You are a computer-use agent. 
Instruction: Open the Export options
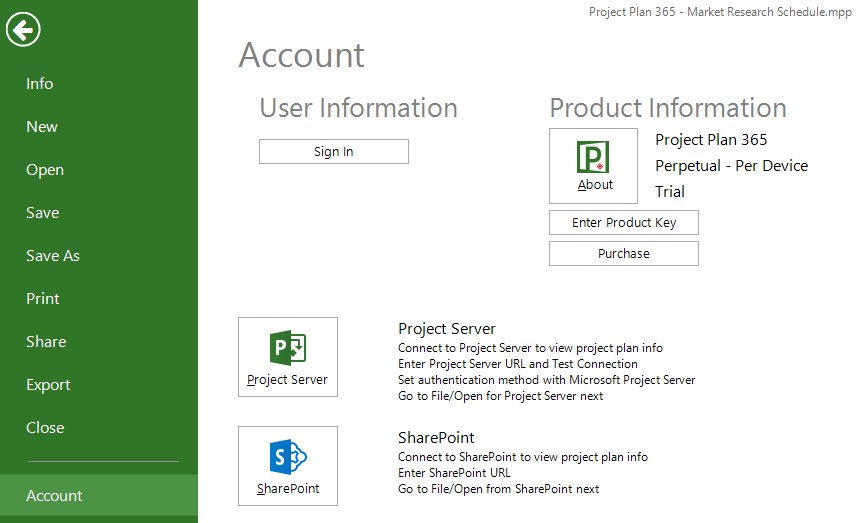(48, 385)
